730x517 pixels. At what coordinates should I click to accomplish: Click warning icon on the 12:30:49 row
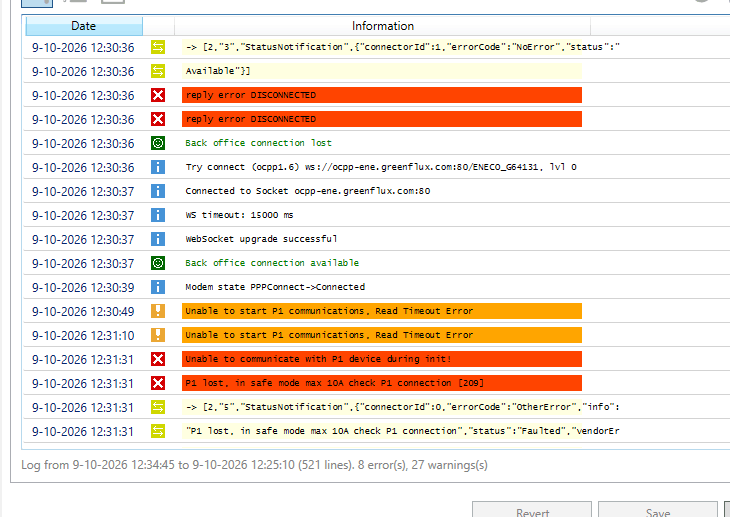(158, 311)
